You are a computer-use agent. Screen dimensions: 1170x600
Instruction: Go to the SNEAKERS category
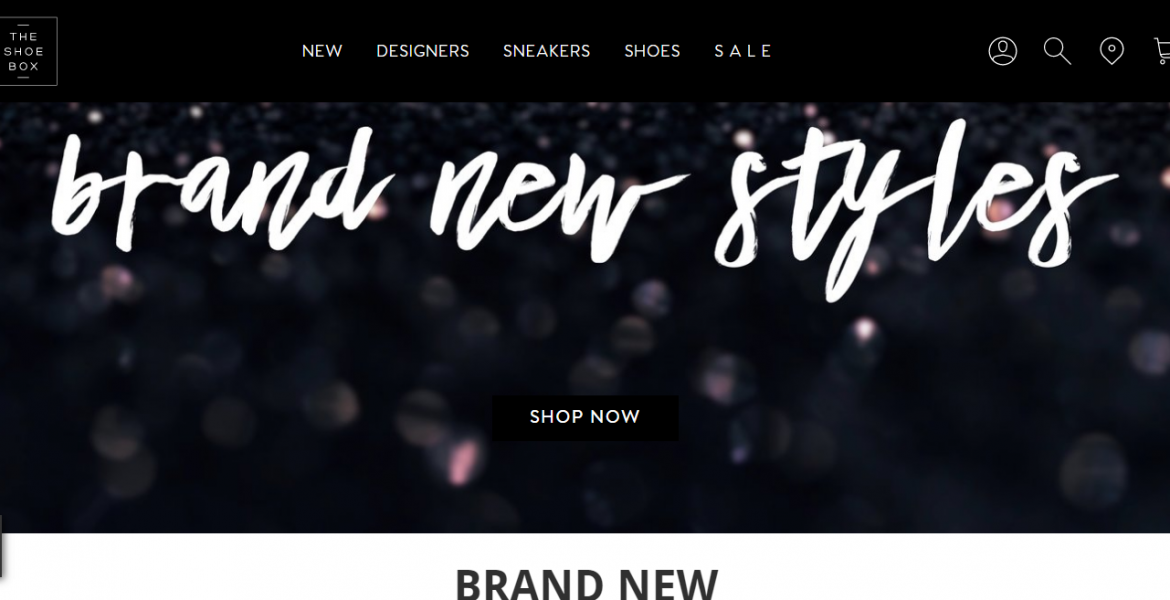point(546,51)
